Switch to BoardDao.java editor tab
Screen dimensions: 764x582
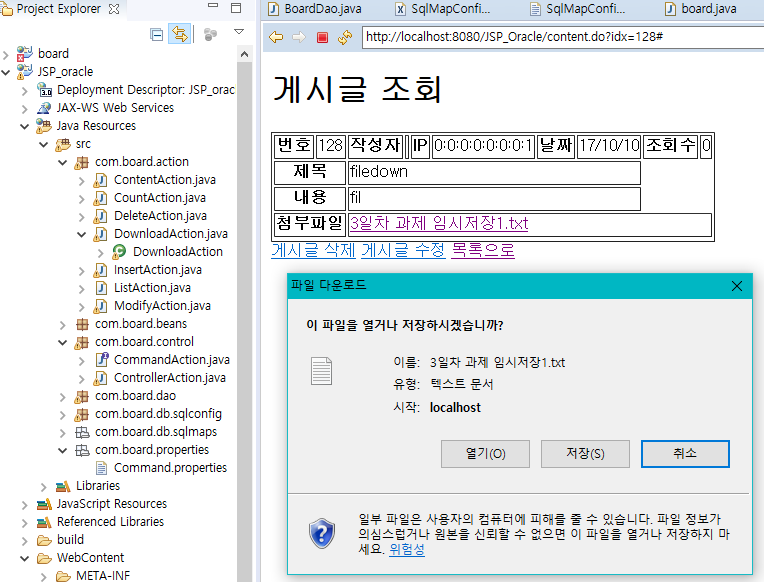coord(315,9)
